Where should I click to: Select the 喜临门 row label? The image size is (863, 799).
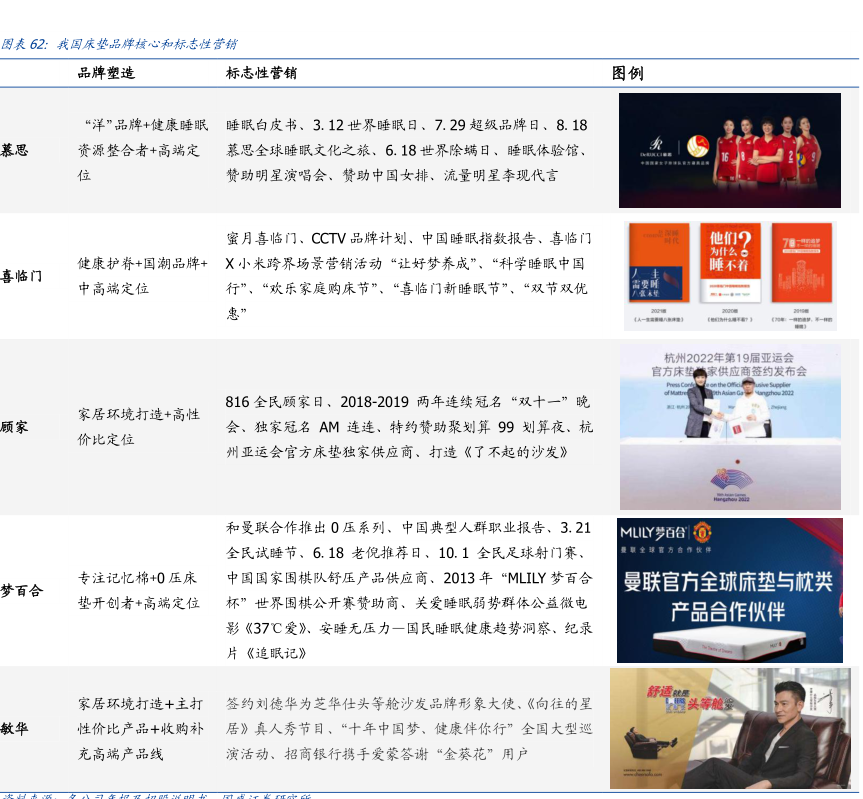click(x=21, y=275)
